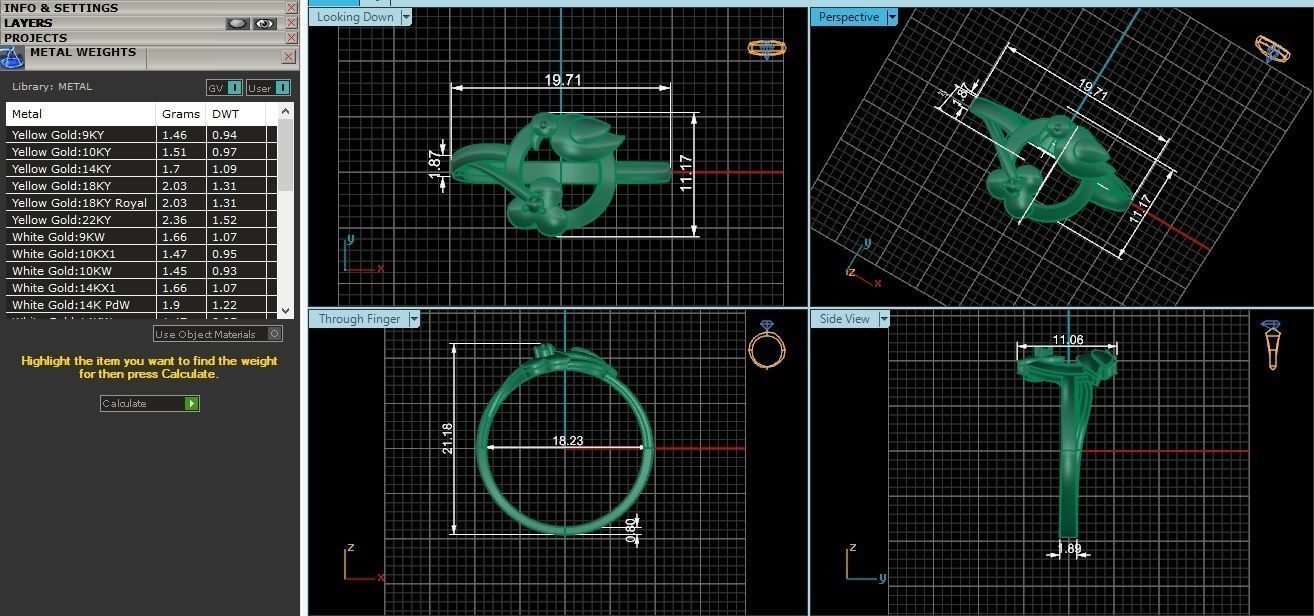Click the Metal Weights flask icon
This screenshot has width=1314, height=616.
(x=12, y=57)
